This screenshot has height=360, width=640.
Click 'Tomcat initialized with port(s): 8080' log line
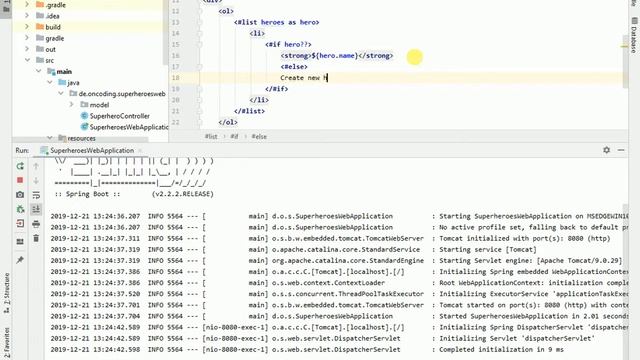pos(524,238)
